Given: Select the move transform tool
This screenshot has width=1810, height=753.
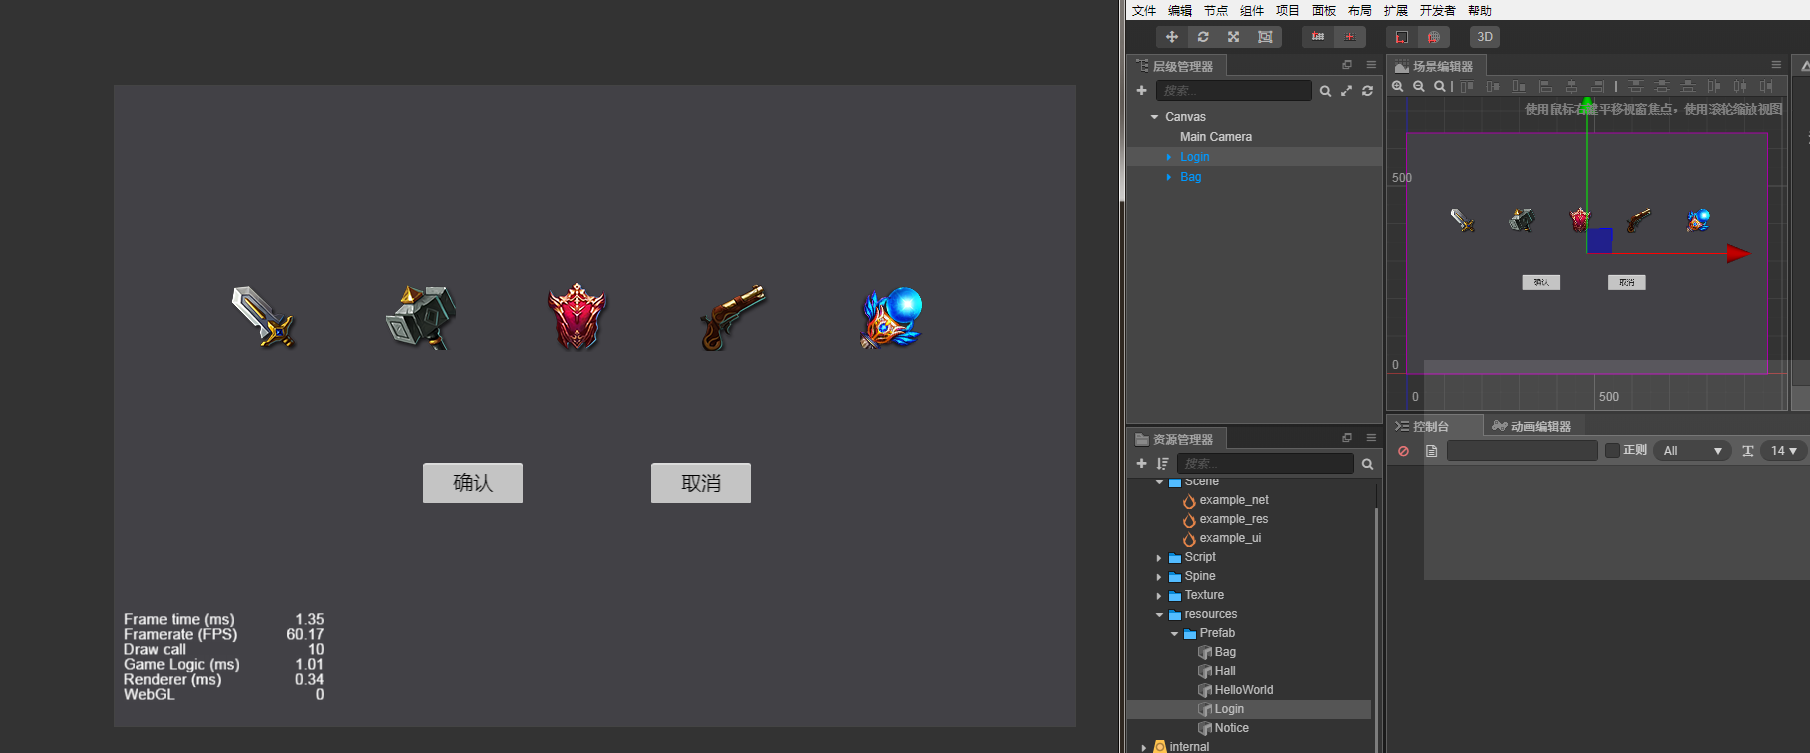Looking at the screenshot, I should click(x=1172, y=37).
